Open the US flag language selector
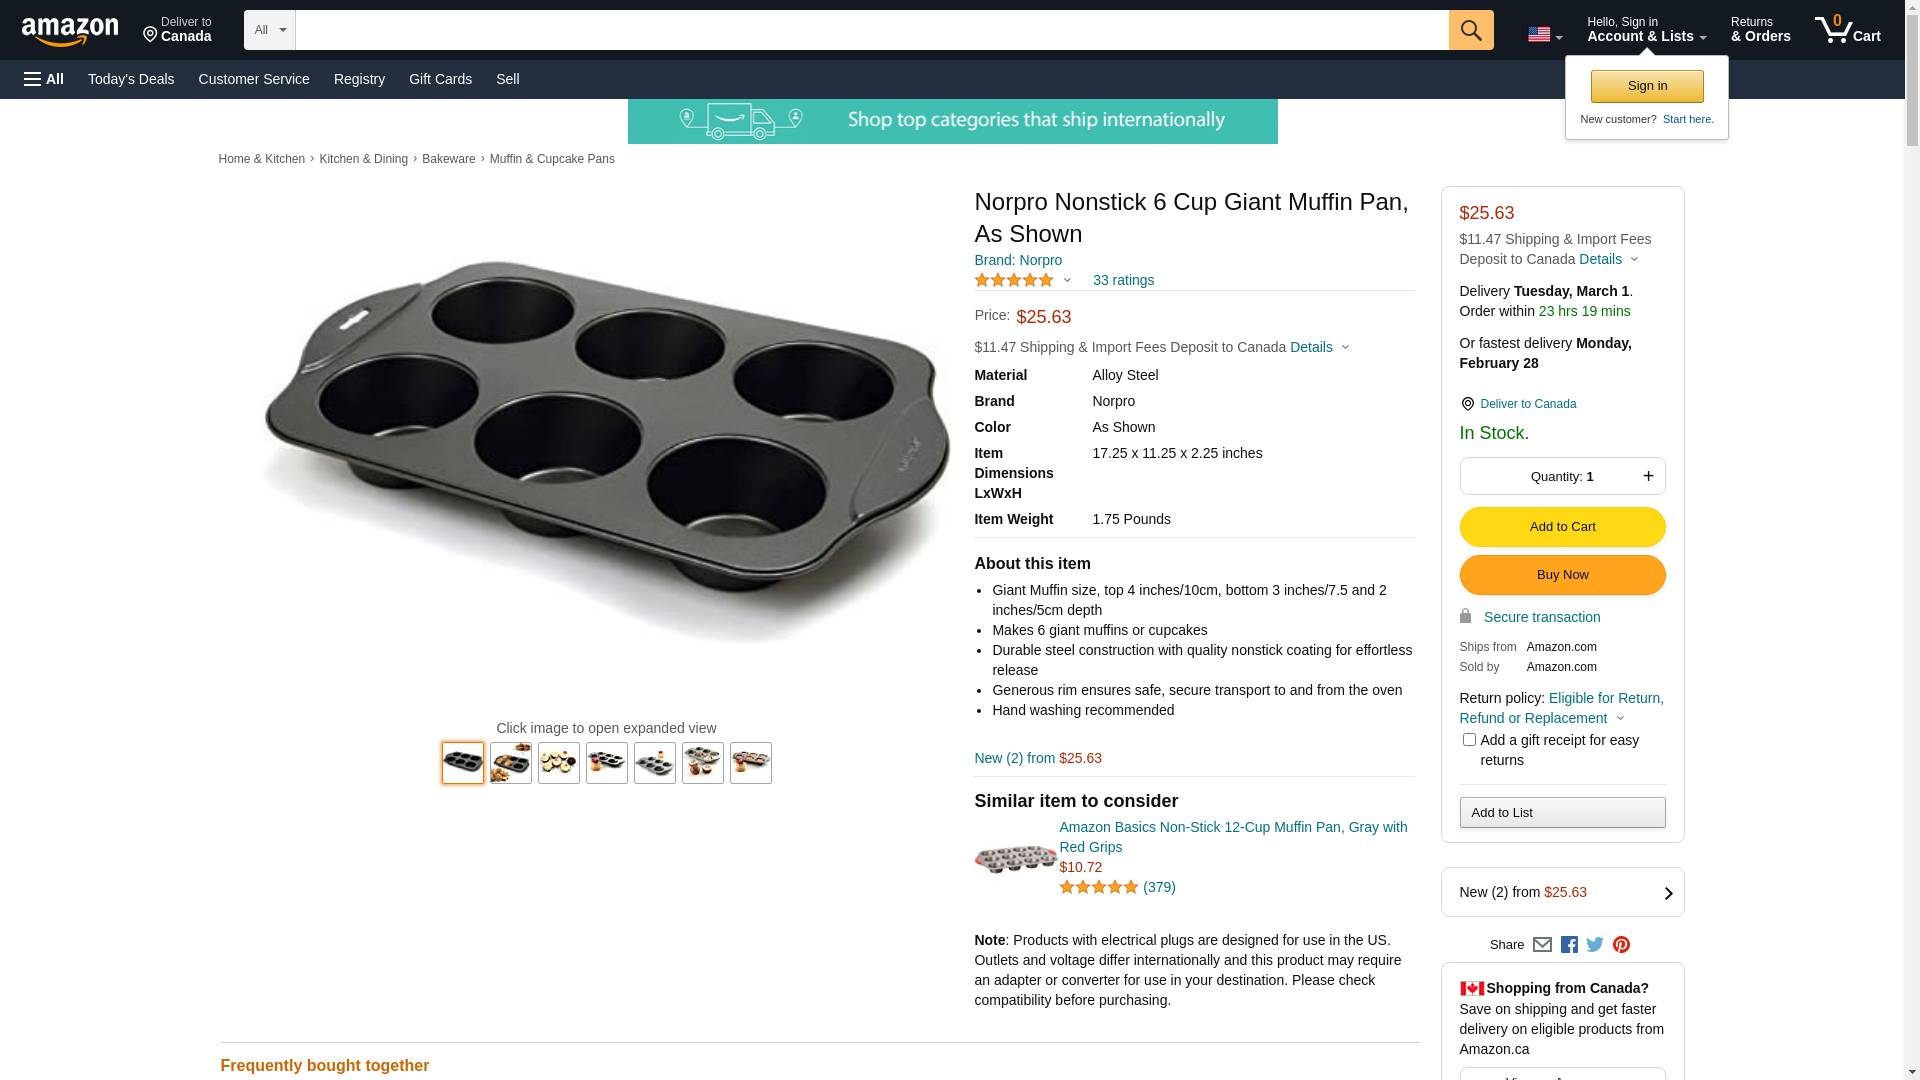1920x1080 pixels. [x=1544, y=35]
